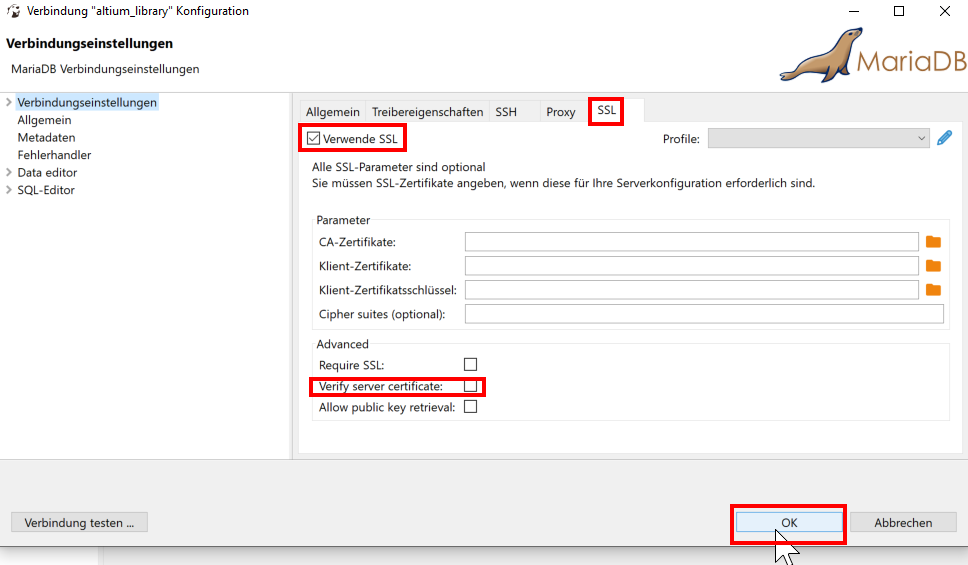Enable Verify server certificate checkbox
The image size is (968, 565).
(x=470, y=386)
